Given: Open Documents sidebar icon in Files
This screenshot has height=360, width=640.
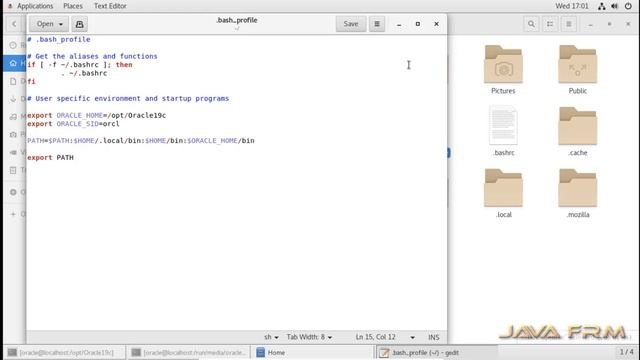Looking at the screenshot, I should tap(13, 81).
